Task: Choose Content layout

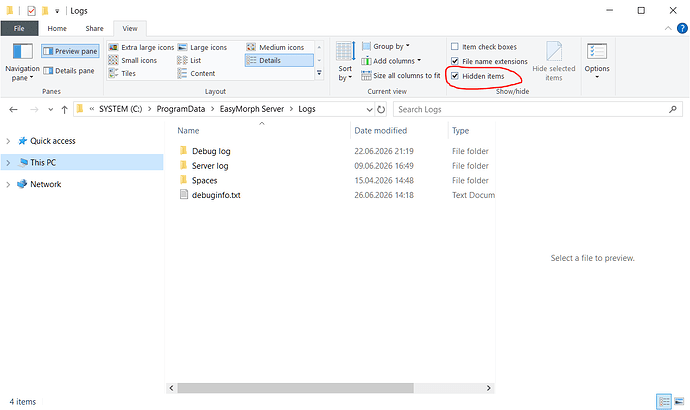Action: tap(196, 73)
